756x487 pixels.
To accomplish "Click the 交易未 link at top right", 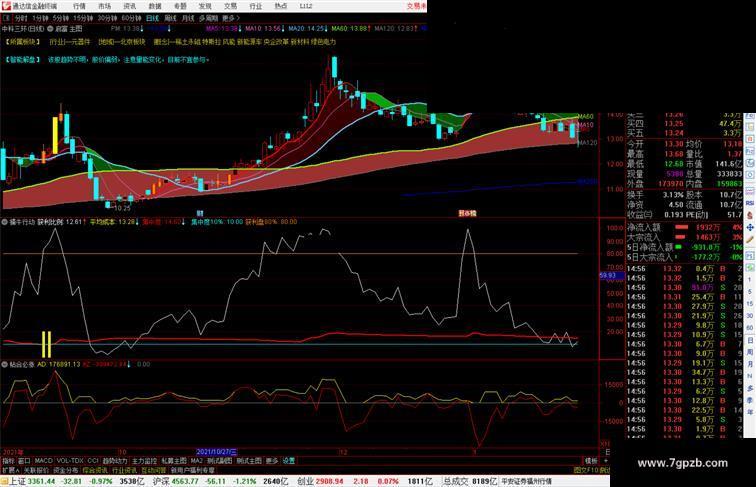I will (x=417, y=6).
